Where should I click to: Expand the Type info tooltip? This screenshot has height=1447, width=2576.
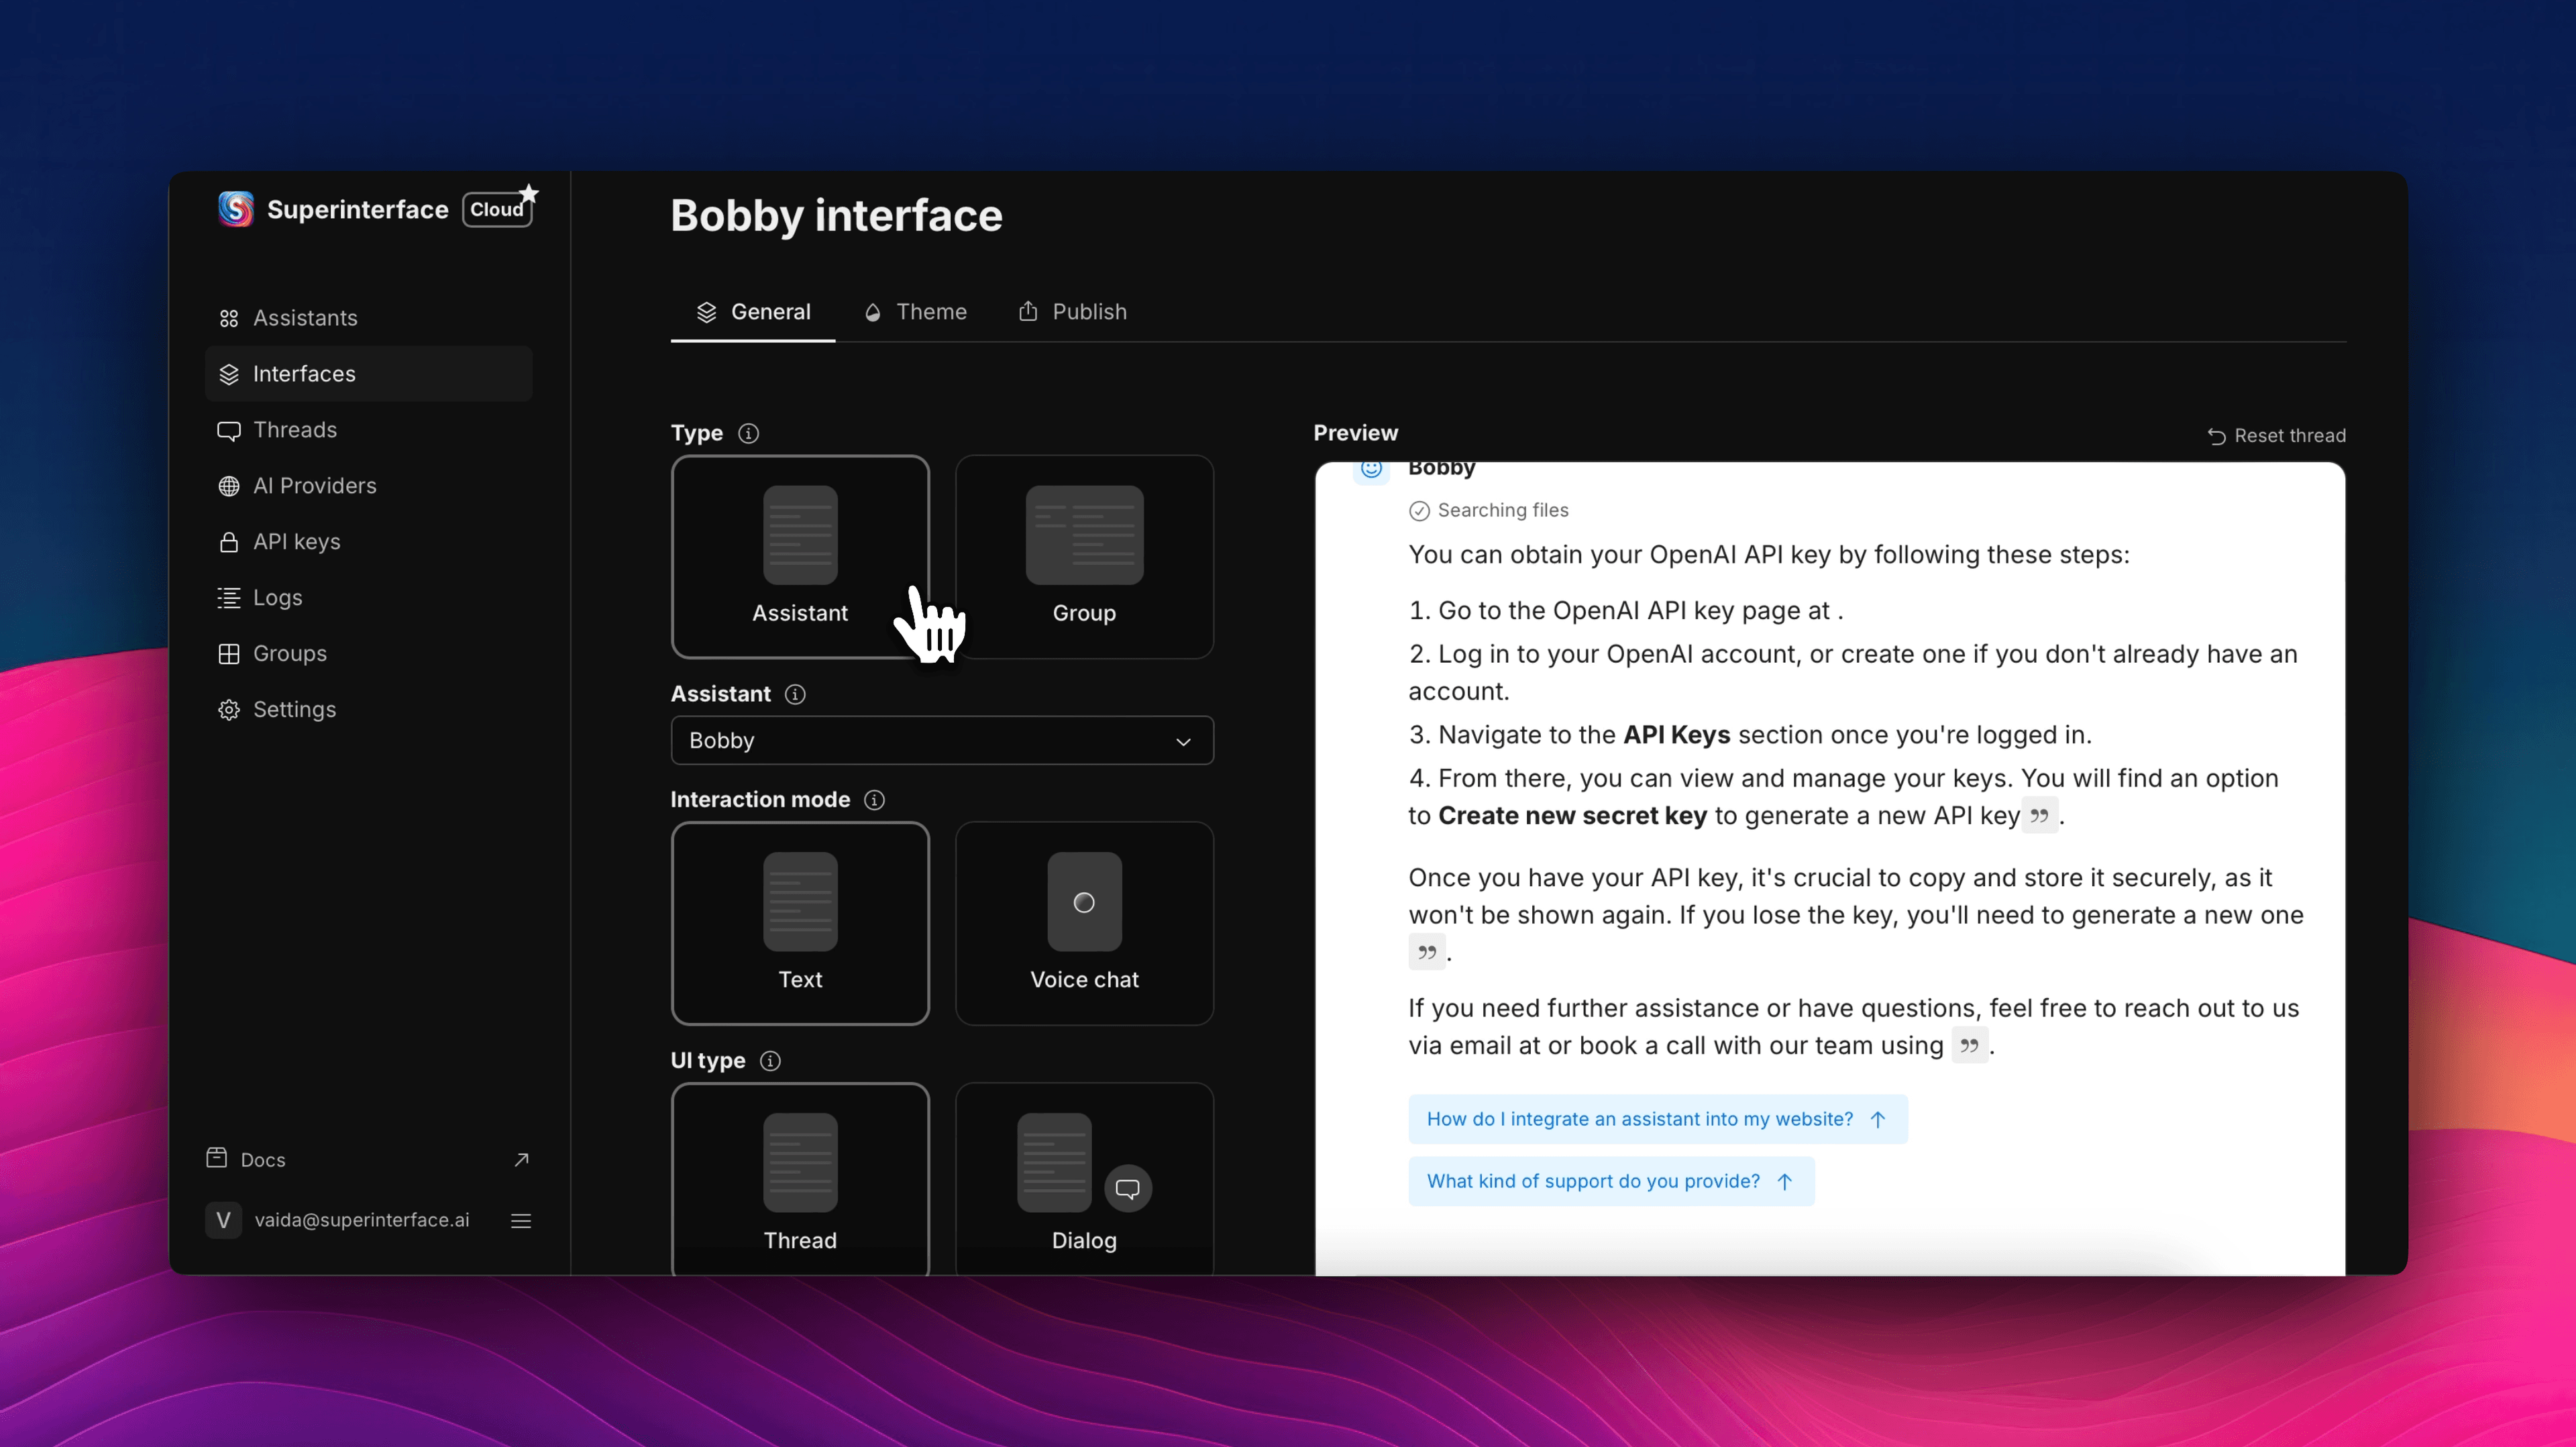pos(749,433)
